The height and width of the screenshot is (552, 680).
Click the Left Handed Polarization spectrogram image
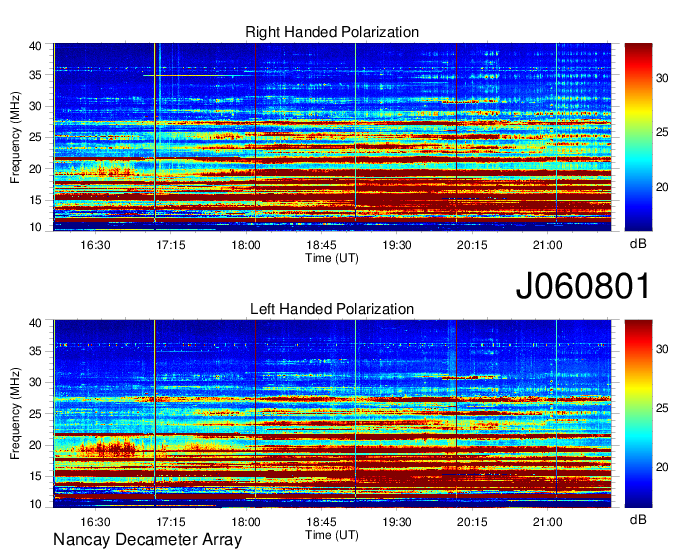point(332,414)
